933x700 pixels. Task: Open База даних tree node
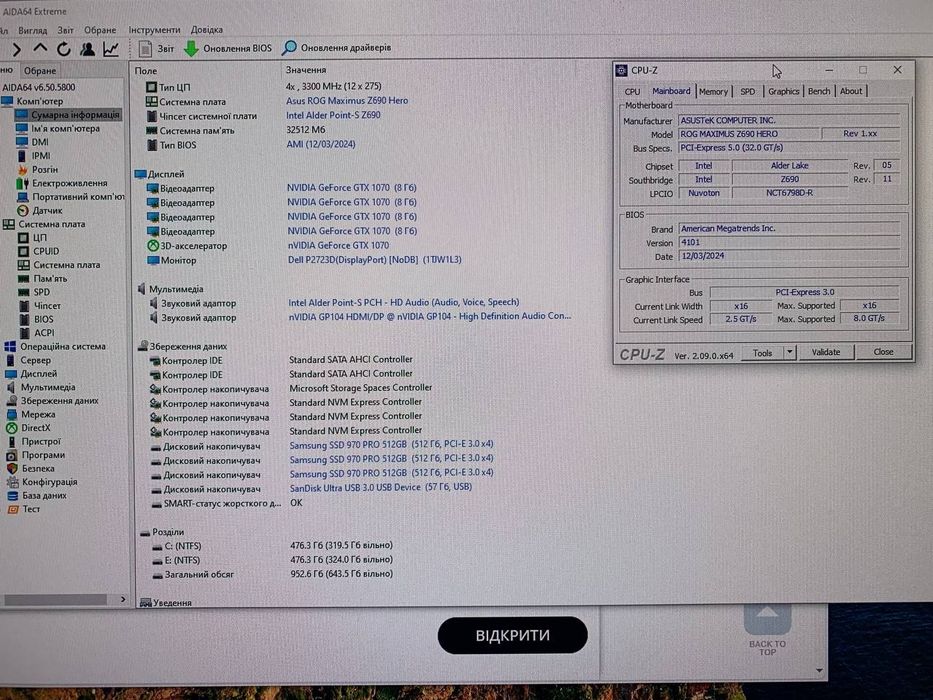[36, 495]
